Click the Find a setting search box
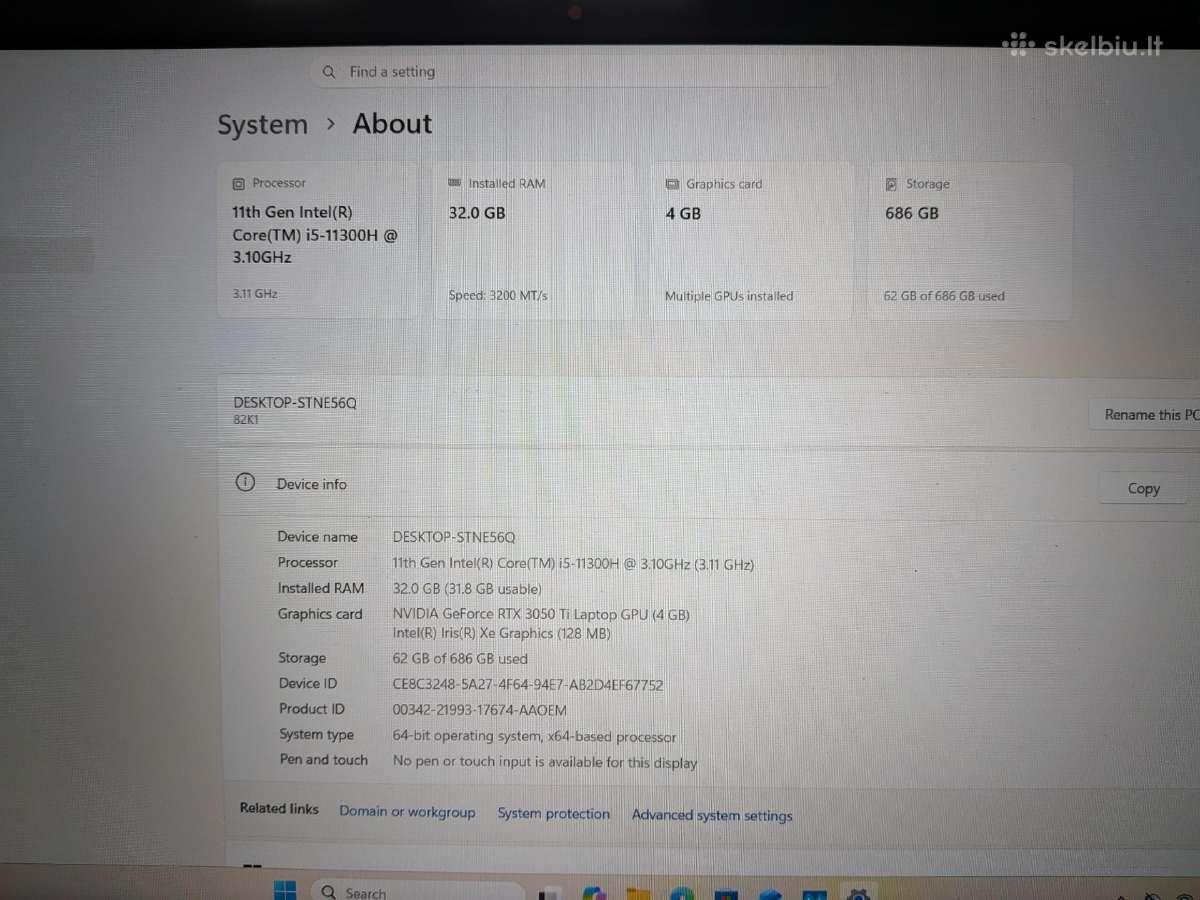The image size is (1200, 900). (572, 72)
